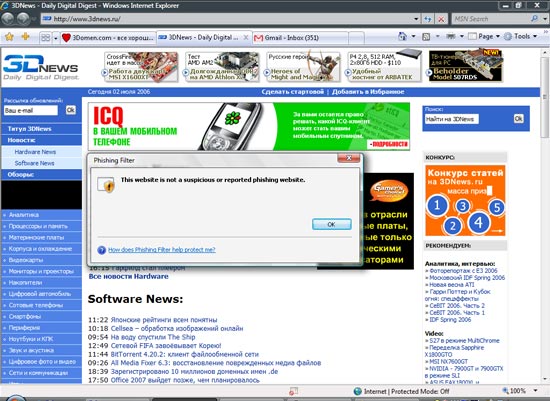Click the 3DNews logo
This screenshot has width=550, height=401.
(41, 67)
